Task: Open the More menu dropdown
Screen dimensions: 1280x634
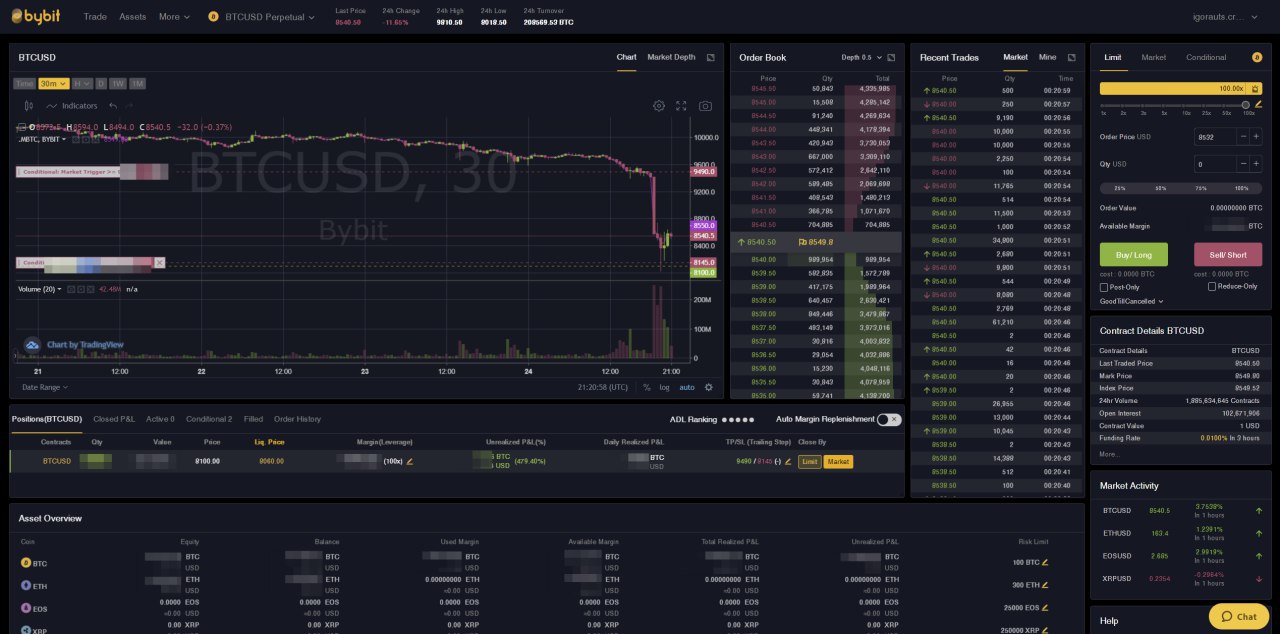Action: click(x=174, y=17)
